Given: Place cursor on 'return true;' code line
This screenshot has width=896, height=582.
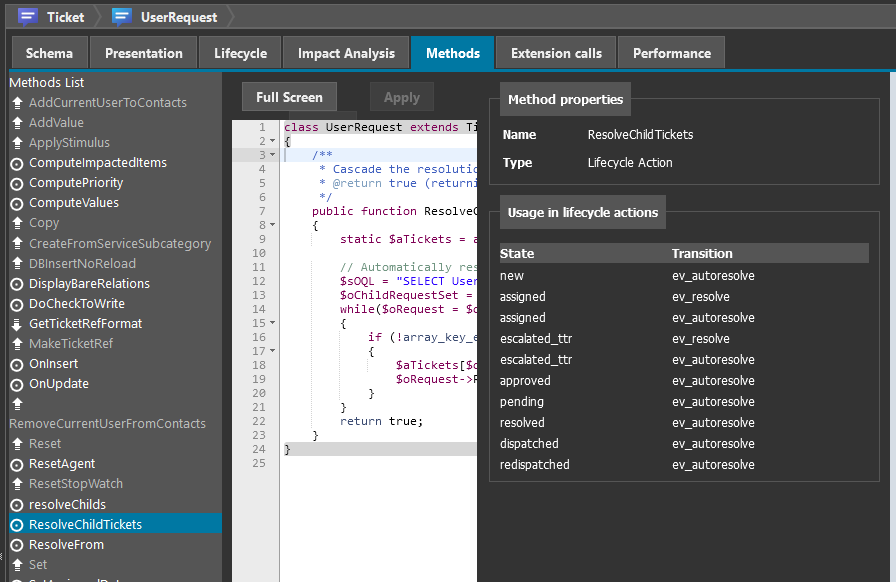Looking at the screenshot, I should point(381,421).
